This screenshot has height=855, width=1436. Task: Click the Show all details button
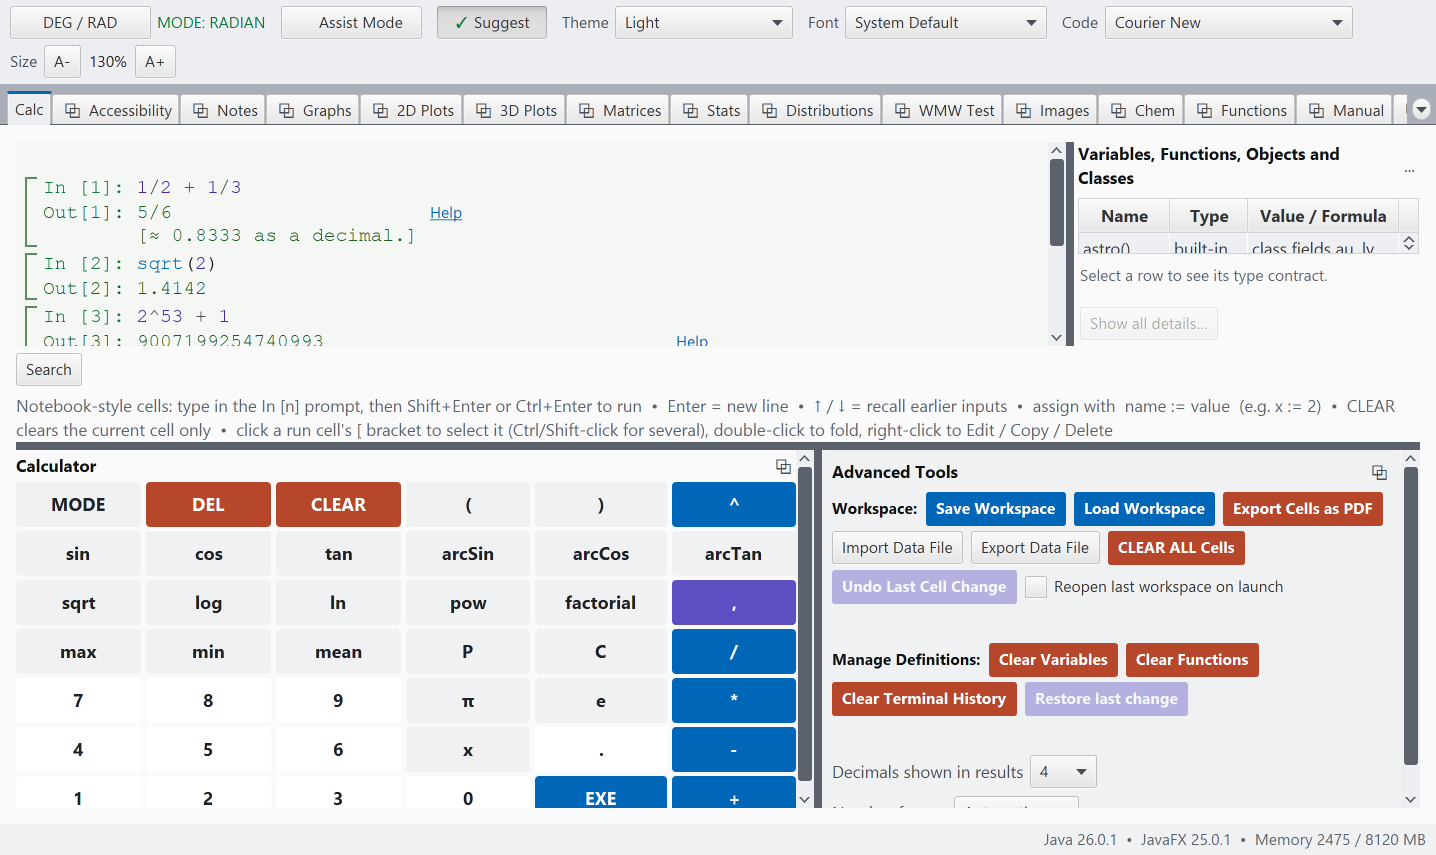(x=1148, y=324)
